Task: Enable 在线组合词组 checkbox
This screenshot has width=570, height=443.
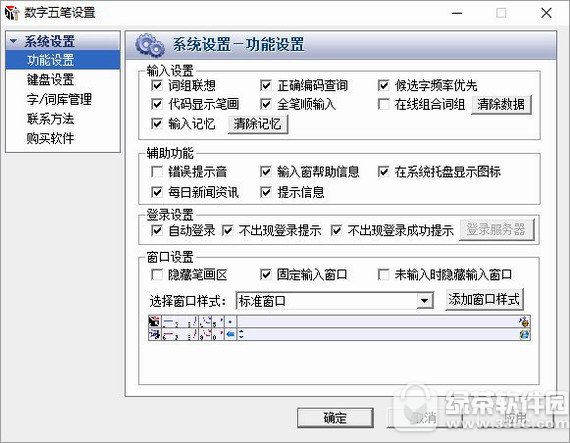Action: click(384, 104)
